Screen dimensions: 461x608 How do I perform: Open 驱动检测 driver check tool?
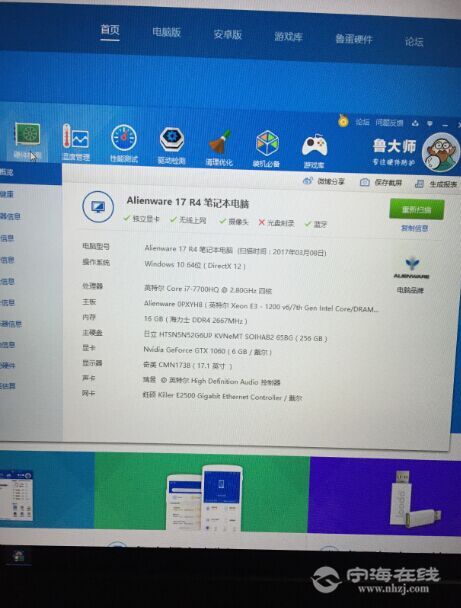pyautogui.click(x=171, y=145)
